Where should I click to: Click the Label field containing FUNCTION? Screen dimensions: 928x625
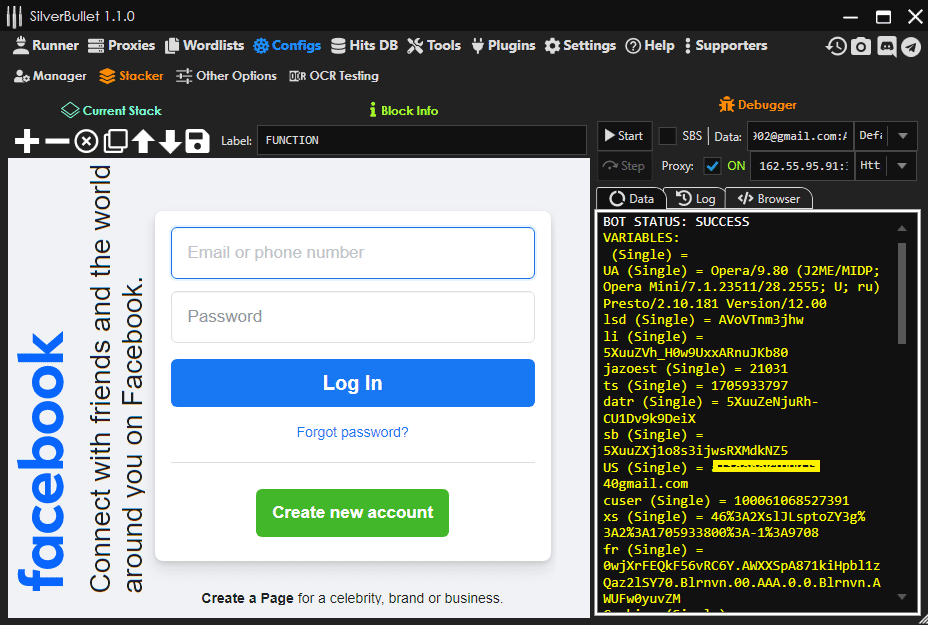pyautogui.click(x=422, y=140)
